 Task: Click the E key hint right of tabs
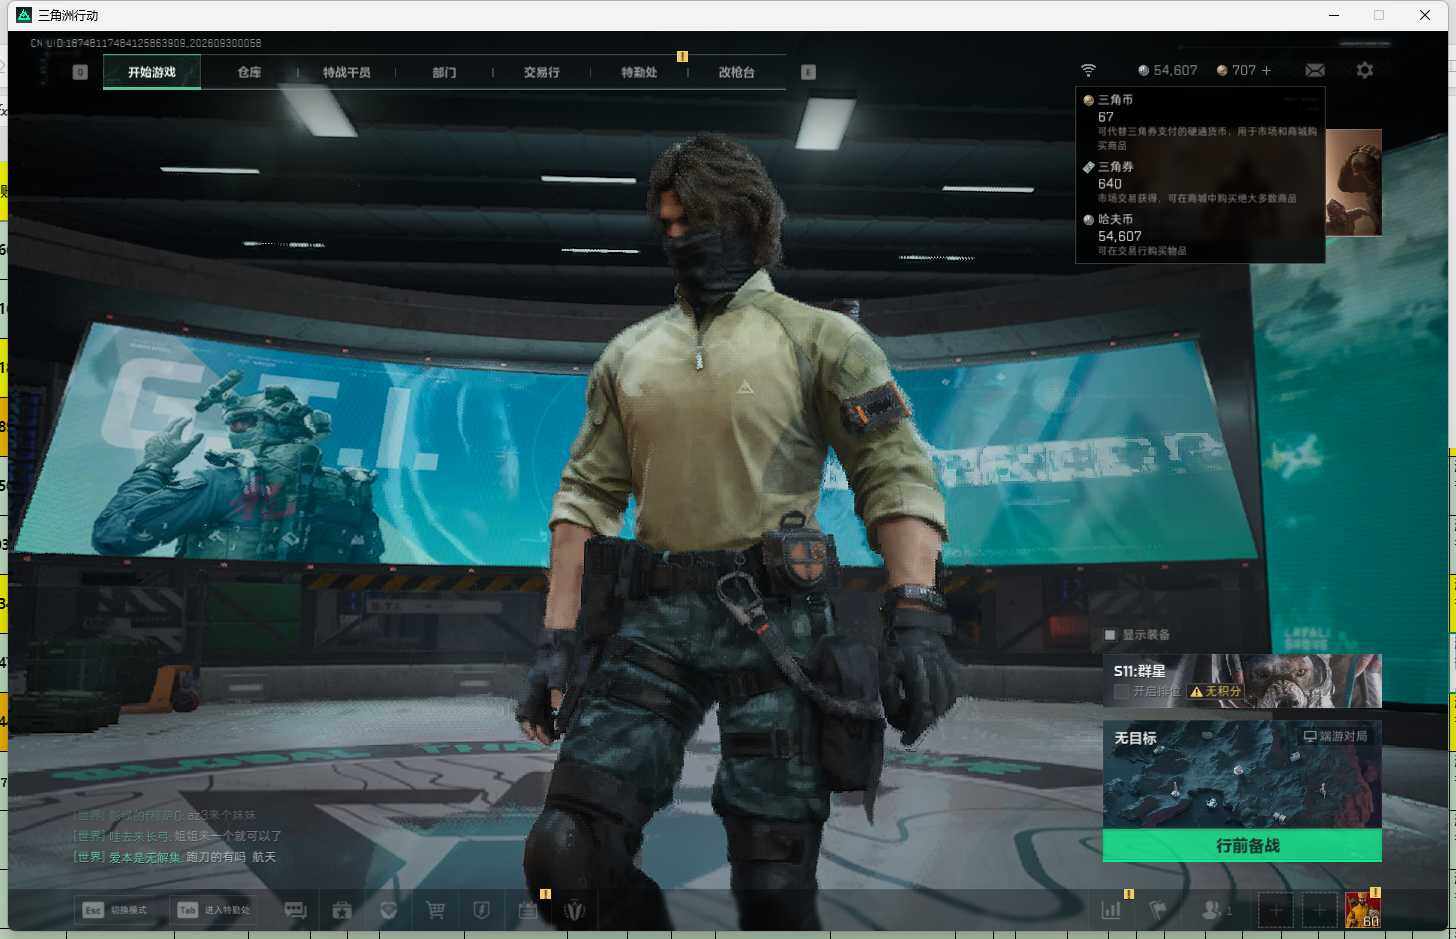pos(808,72)
